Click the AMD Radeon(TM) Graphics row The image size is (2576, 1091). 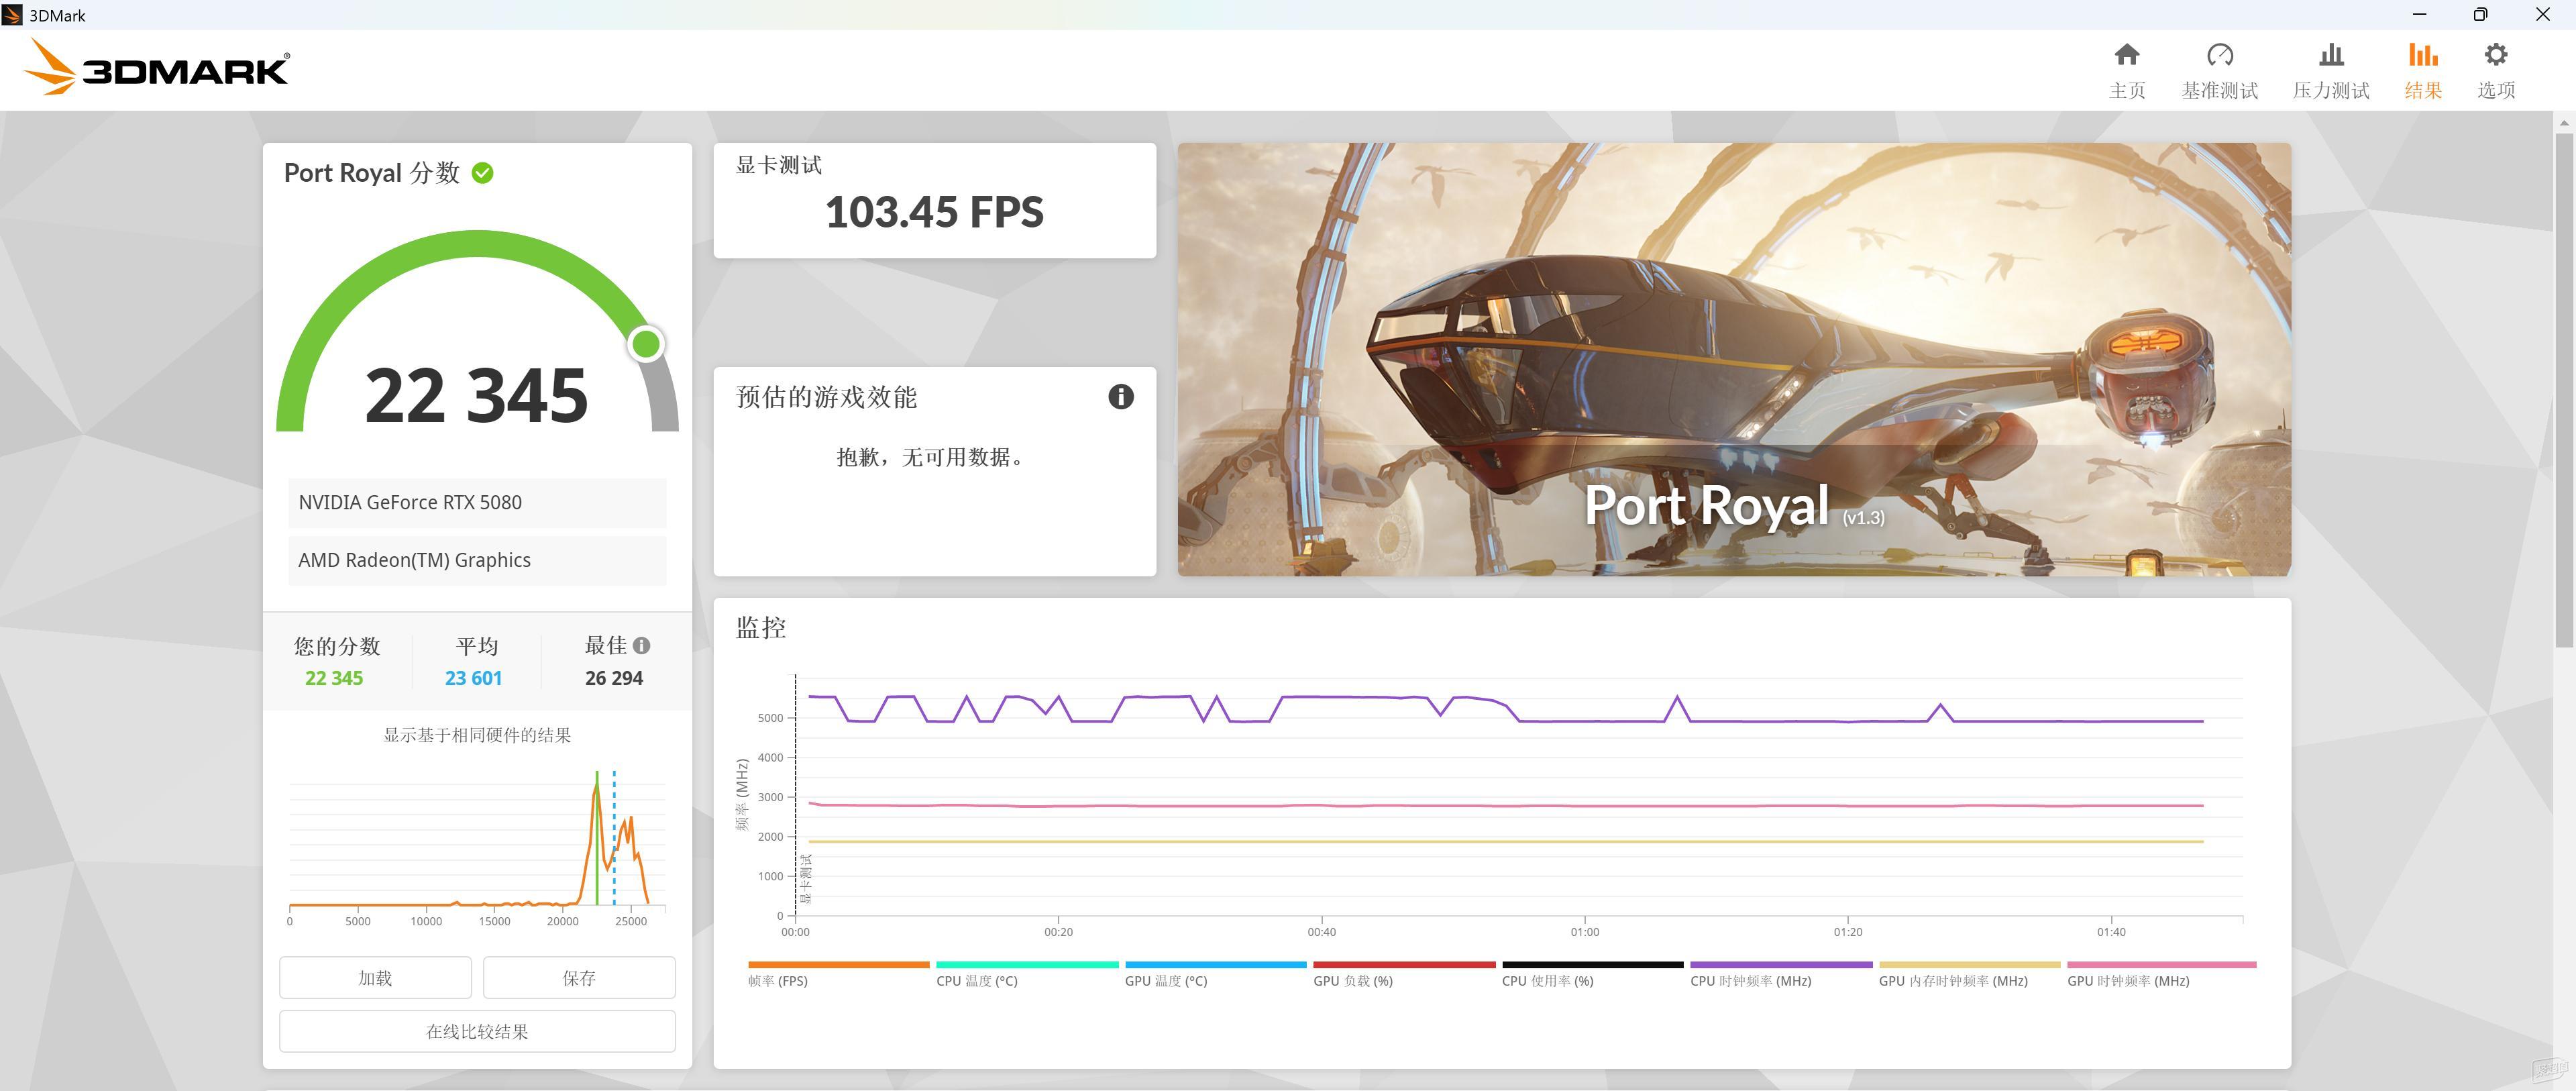tap(477, 560)
